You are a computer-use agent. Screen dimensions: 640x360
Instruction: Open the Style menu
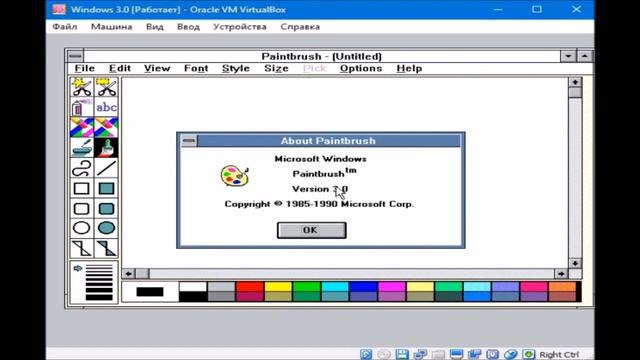pos(236,68)
